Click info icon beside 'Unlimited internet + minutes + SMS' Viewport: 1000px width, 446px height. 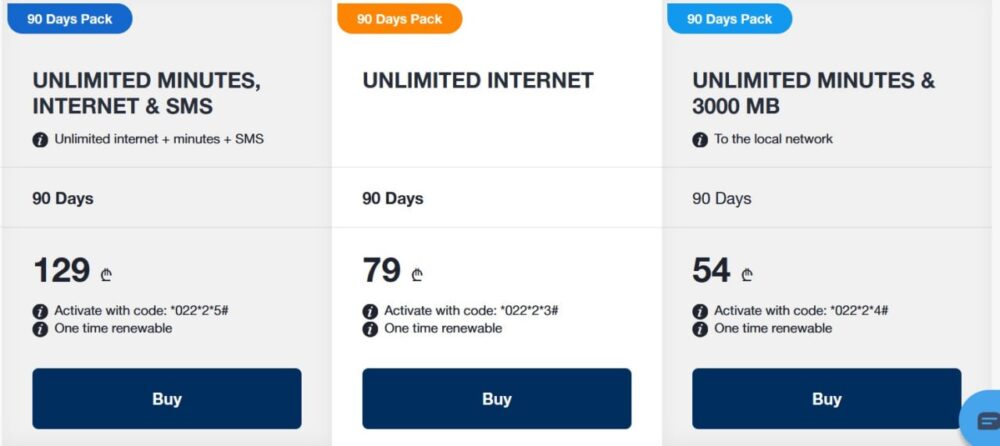[x=40, y=139]
